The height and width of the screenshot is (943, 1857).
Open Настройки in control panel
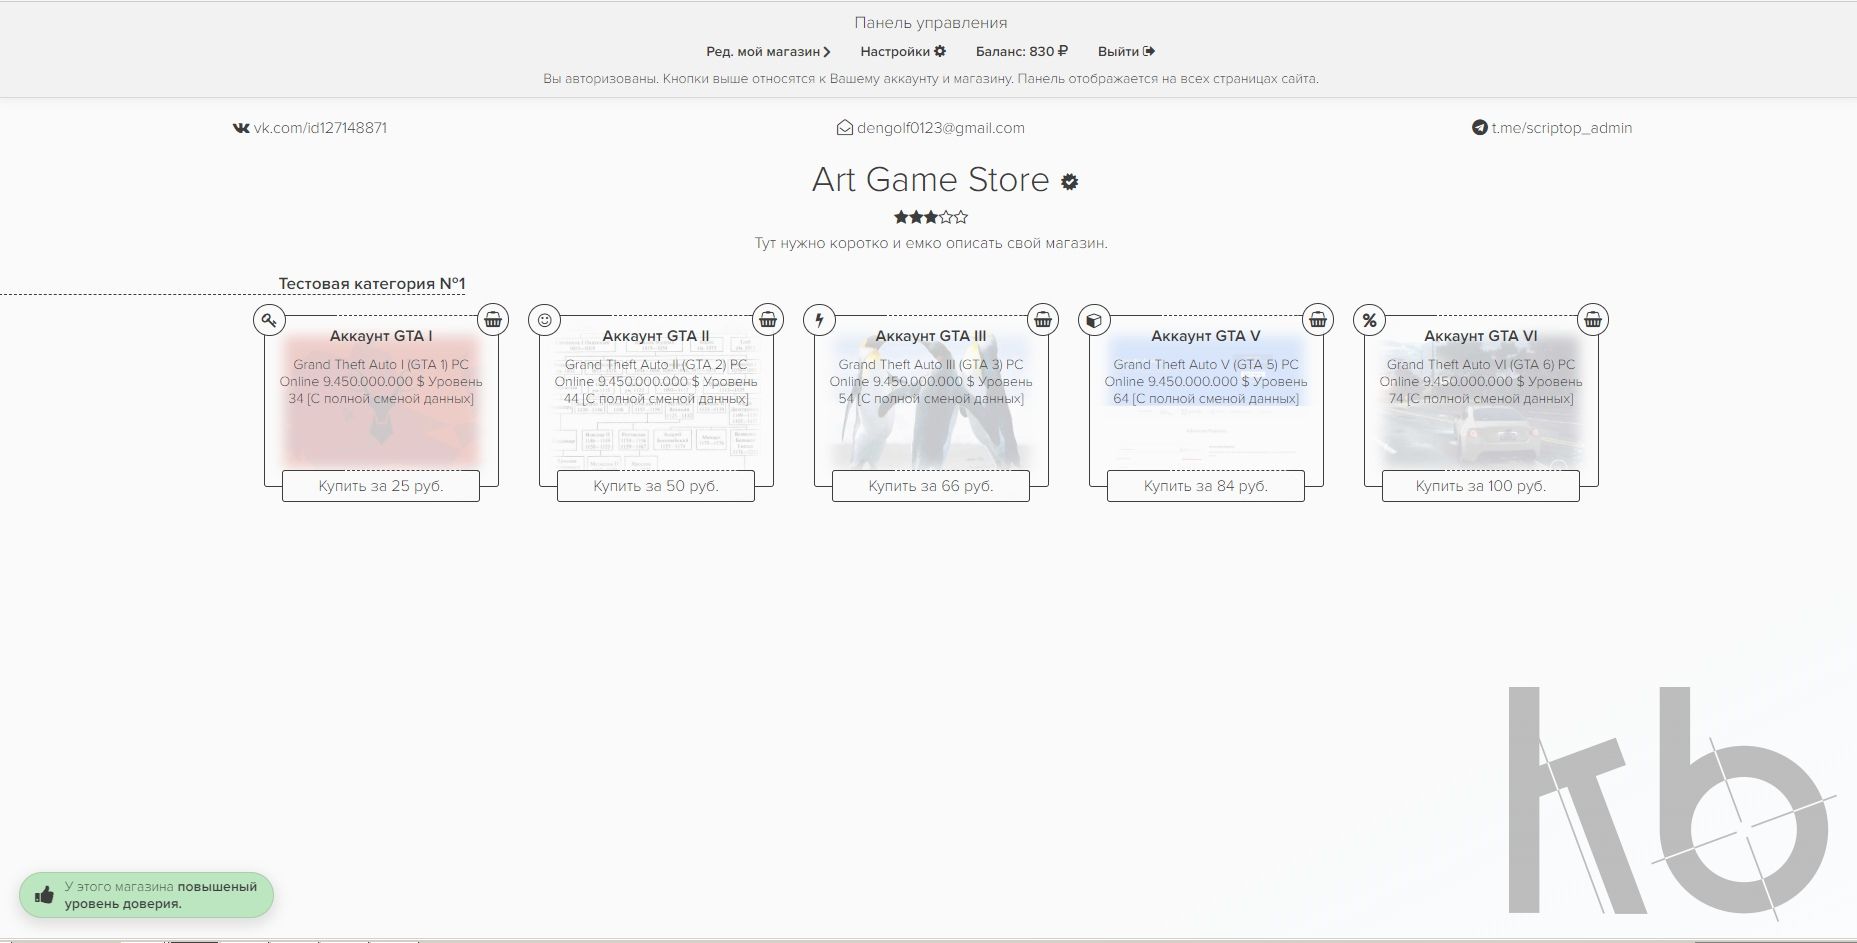point(903,52)
